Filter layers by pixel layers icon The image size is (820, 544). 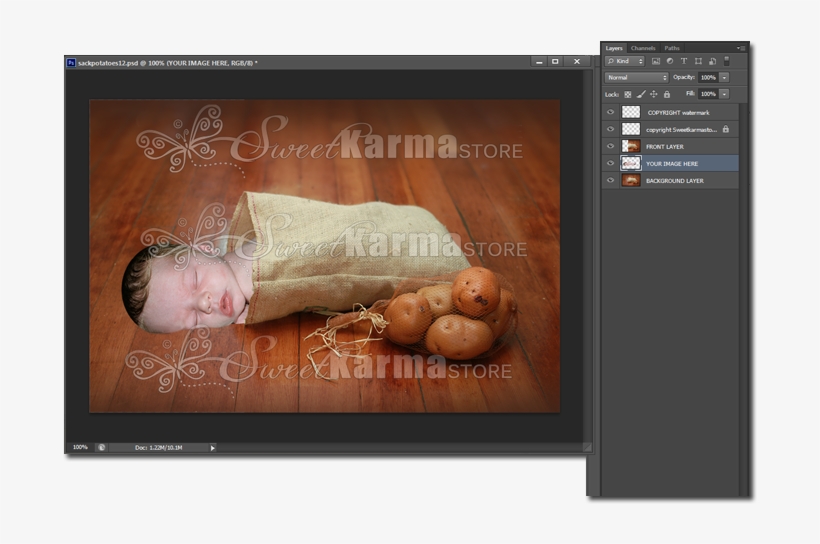click(656, 61)
